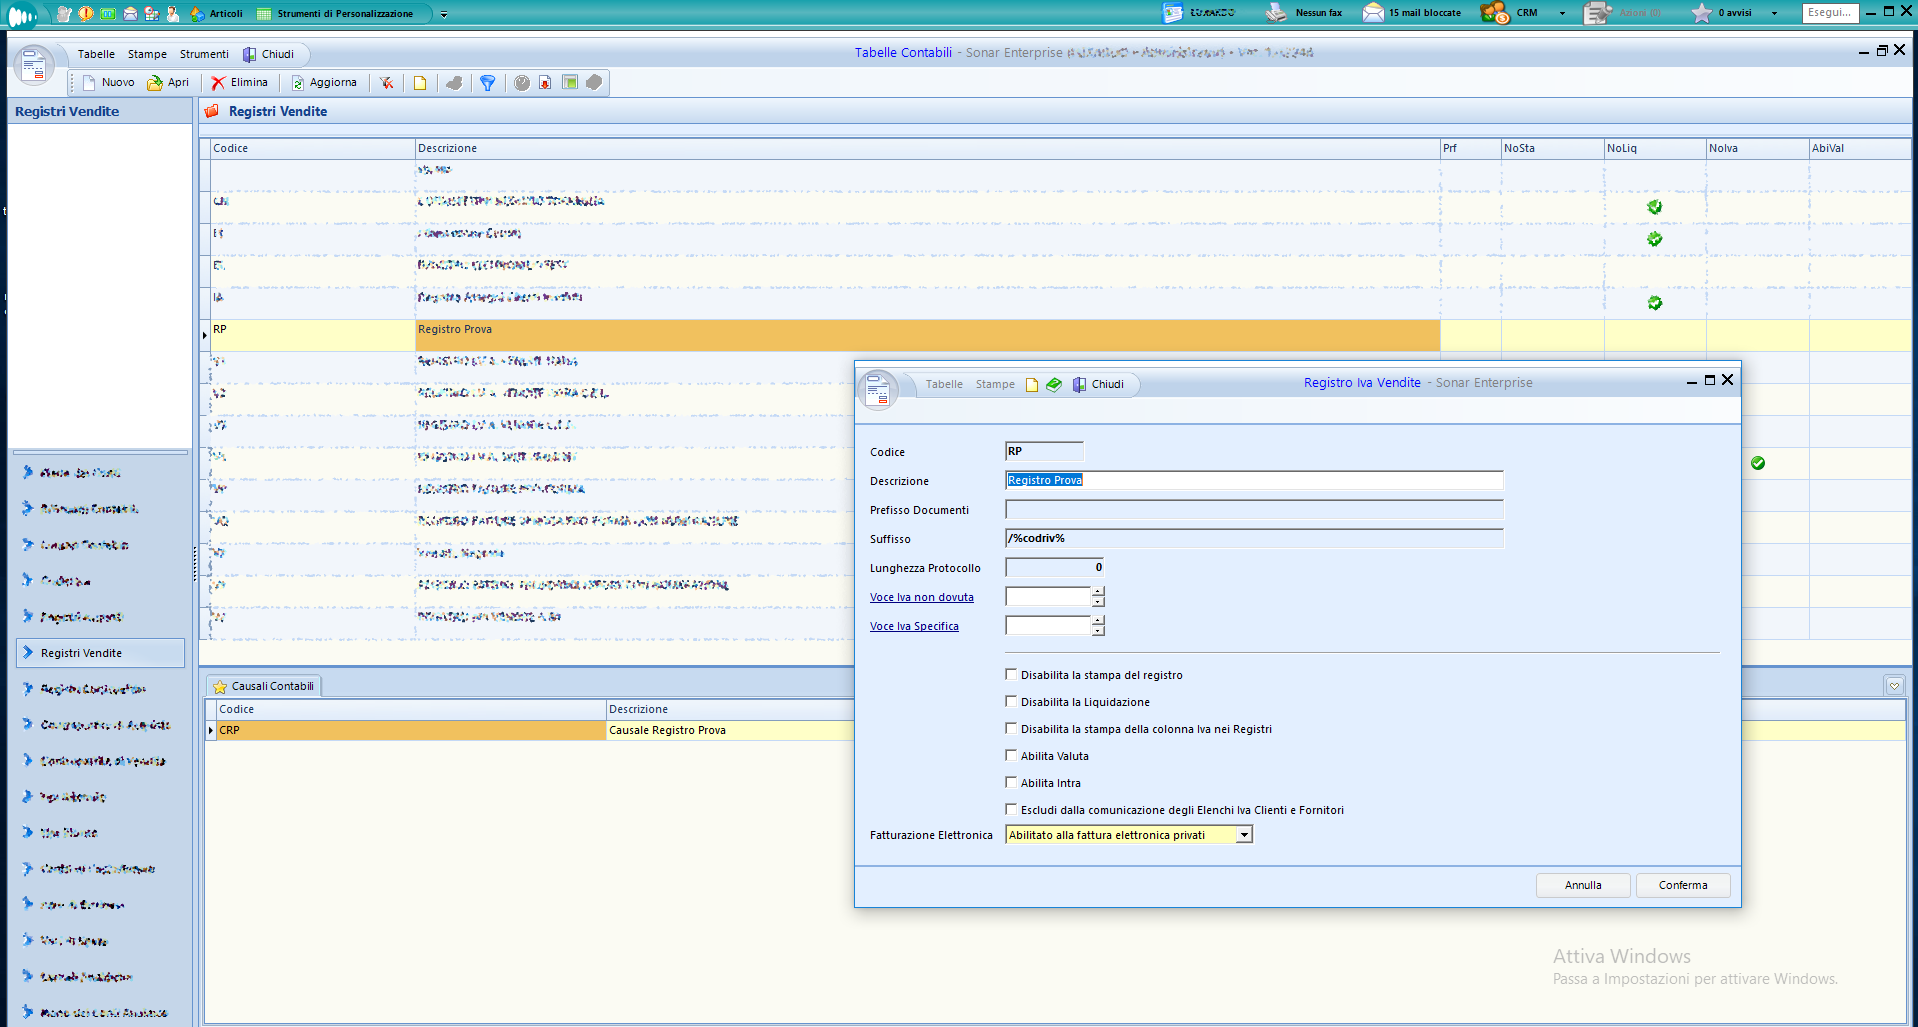Open the Voce Iva non dovuta link
Screen dimensions: 1918x1027
pyautogui.click(x=921, y=597)
